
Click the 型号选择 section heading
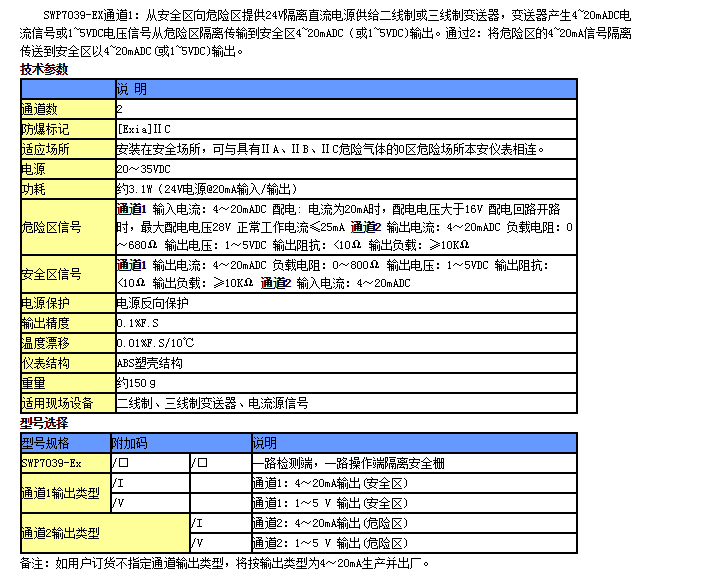click(45, 424)
